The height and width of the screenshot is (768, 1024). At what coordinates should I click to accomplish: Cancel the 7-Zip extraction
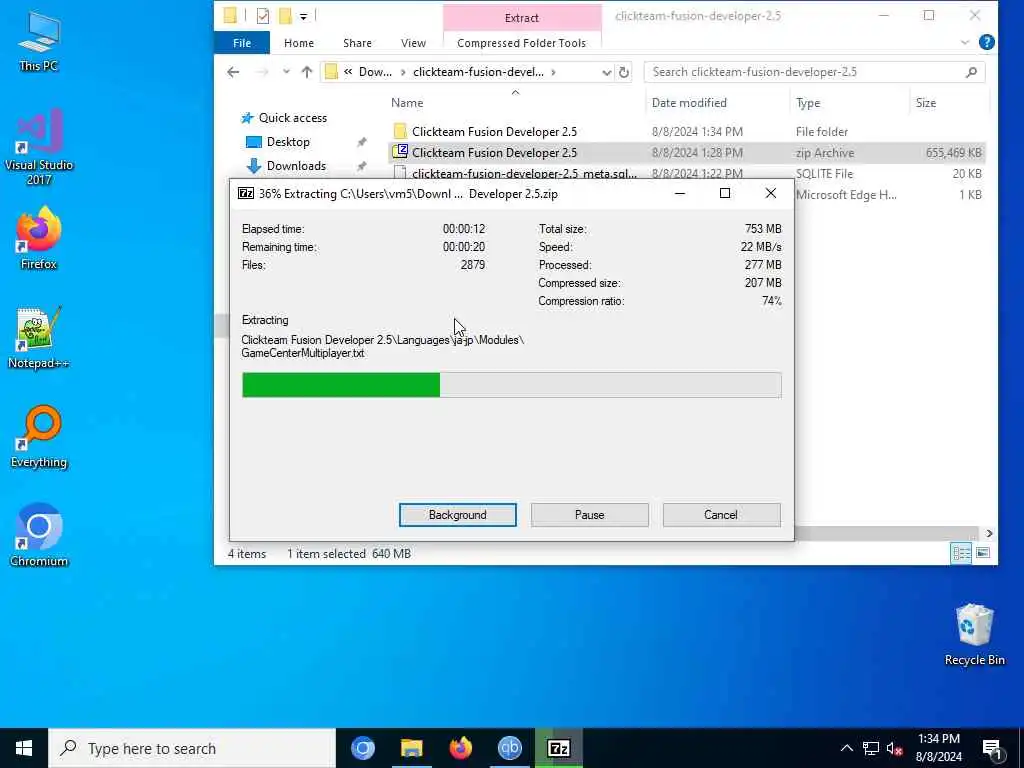point(721,515)
